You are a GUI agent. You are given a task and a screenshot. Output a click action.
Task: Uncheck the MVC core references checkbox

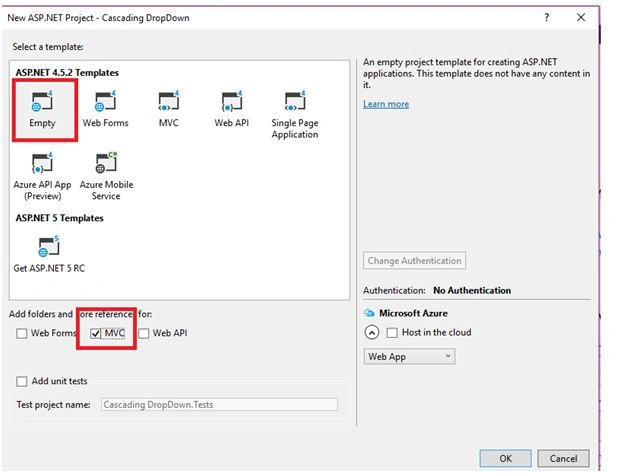tap(95, 333)
